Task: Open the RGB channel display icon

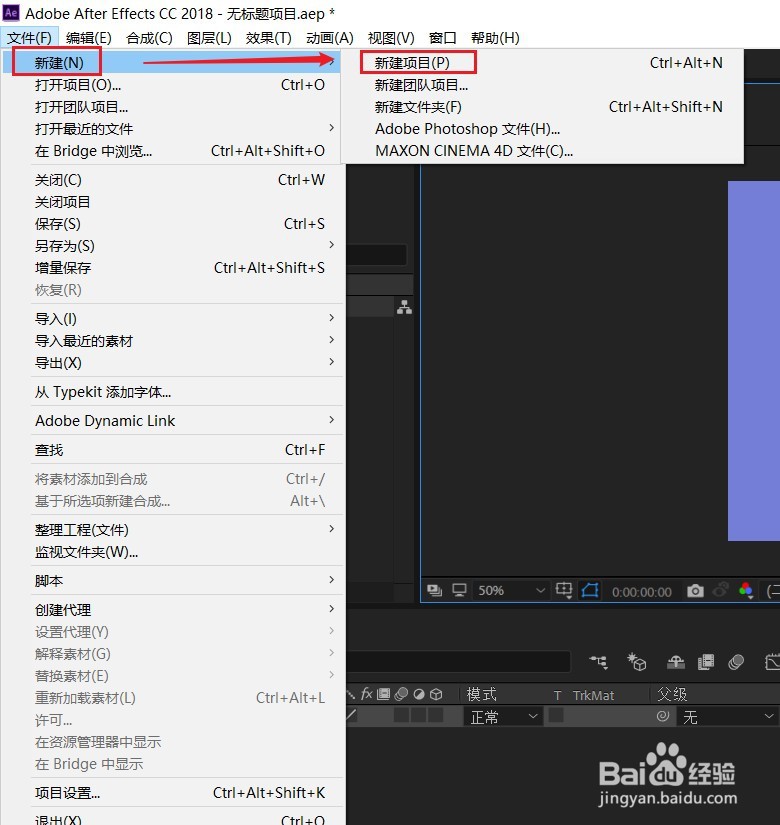Action: pos(746,590)
